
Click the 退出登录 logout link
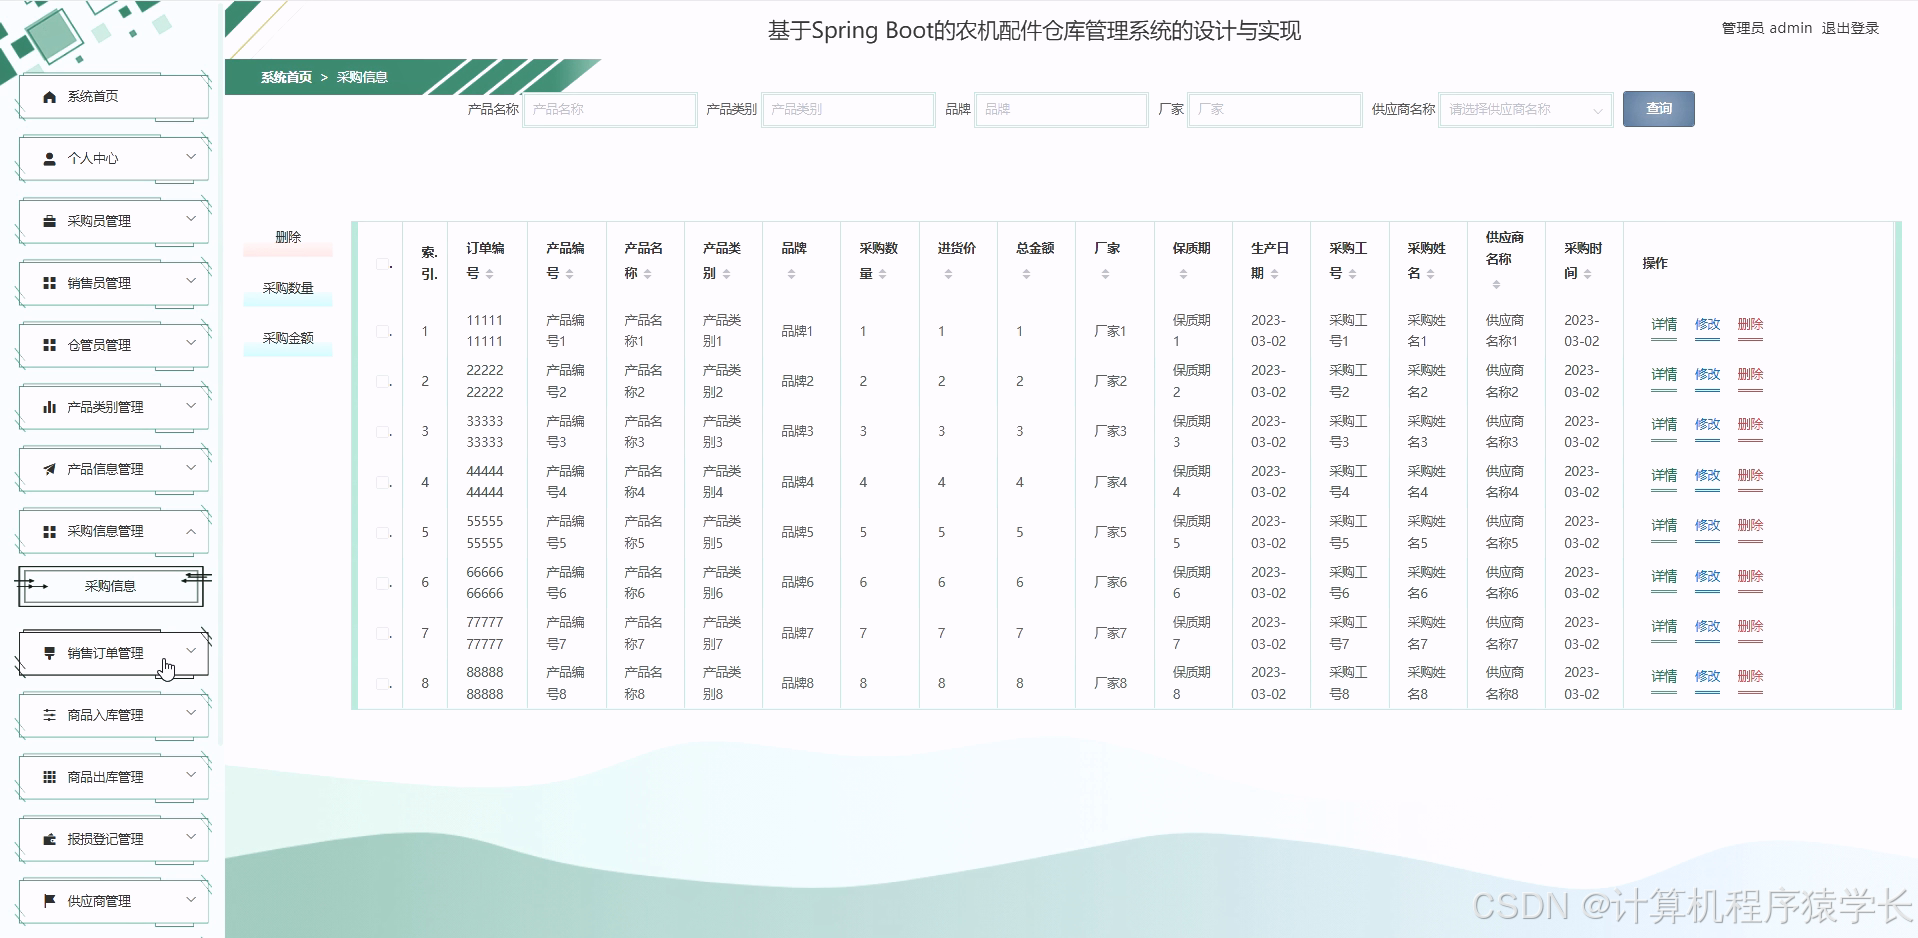tap(1851, 28)
